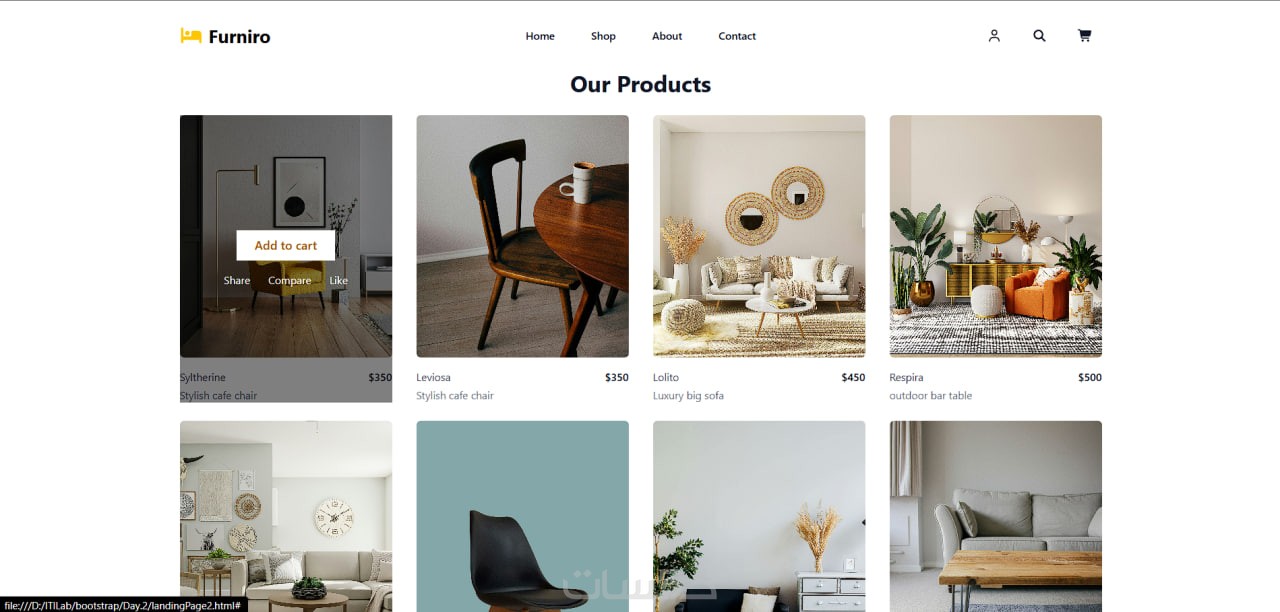The width and height of the screenshot is (1280, 612).
Task: Open the grey sofa with wooden table image
Action: click(x=996, y=516)
